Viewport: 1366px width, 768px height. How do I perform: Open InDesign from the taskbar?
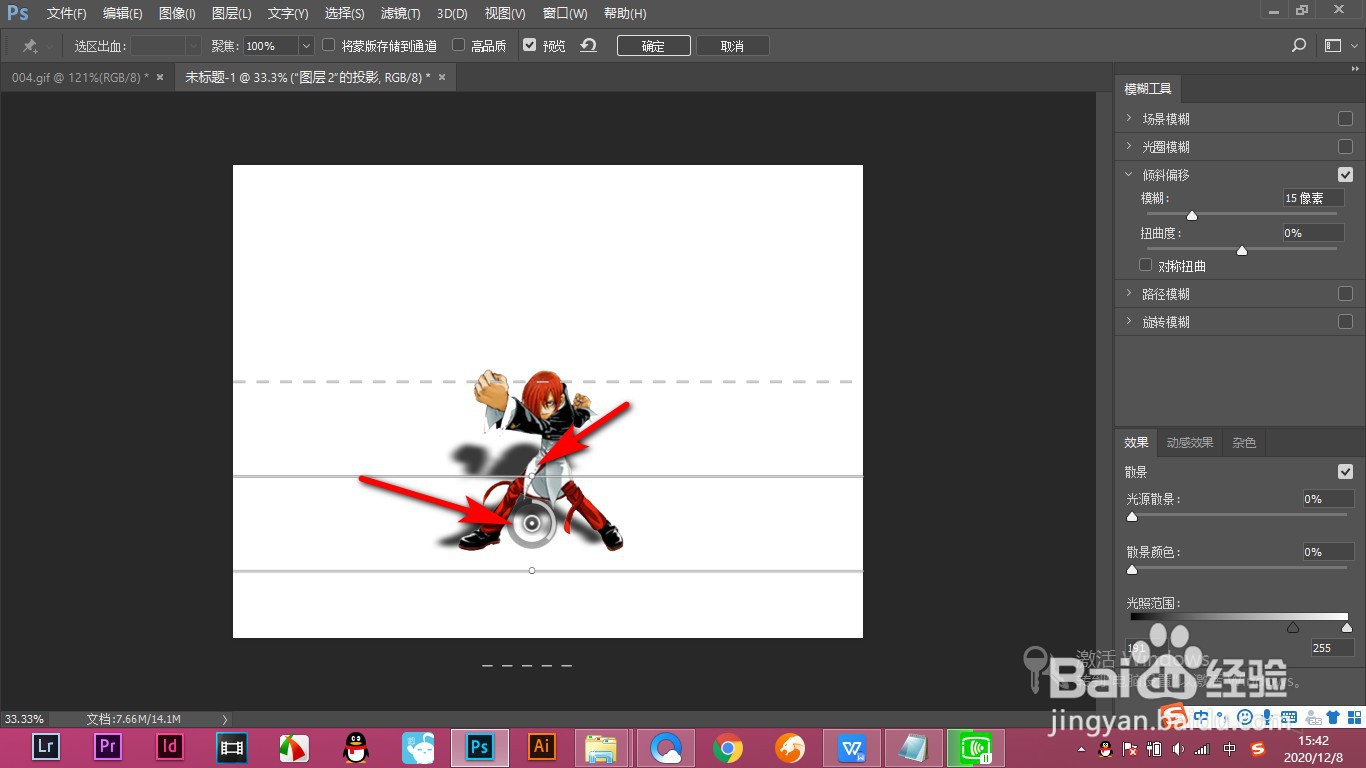point(169,747)
